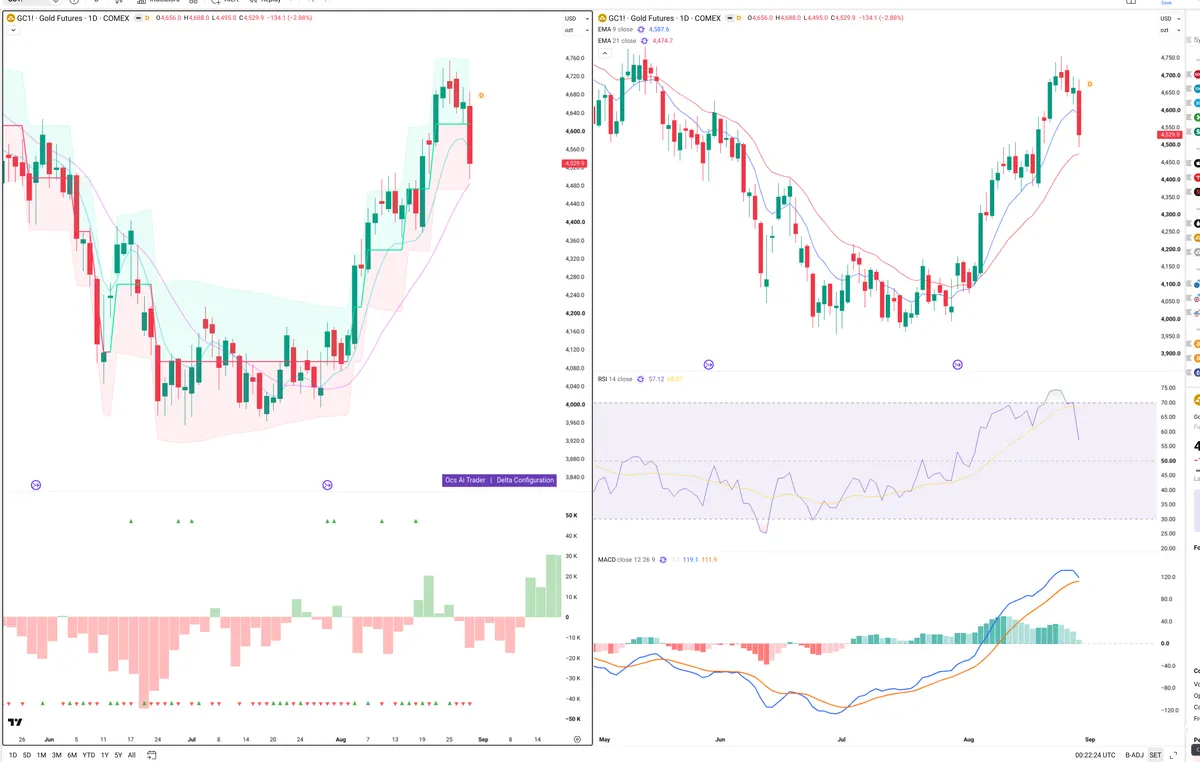Click the Save link at top right
Image resolution: width=1200 pixels, height=762 pixels.
(x=1165, y=2)
